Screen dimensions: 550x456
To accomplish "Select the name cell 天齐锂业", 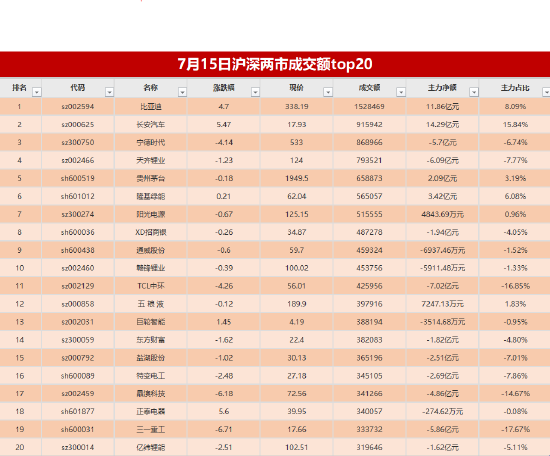I will (x=151, y=160).
